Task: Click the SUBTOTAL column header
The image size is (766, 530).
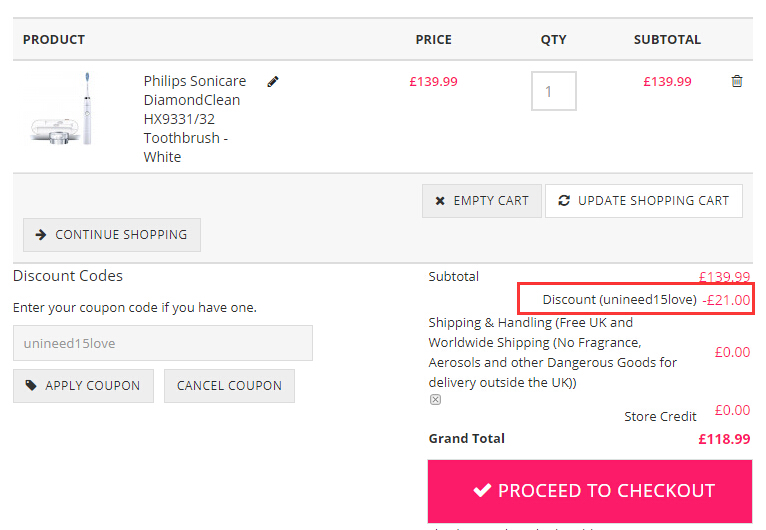Action: click(667, 40)
